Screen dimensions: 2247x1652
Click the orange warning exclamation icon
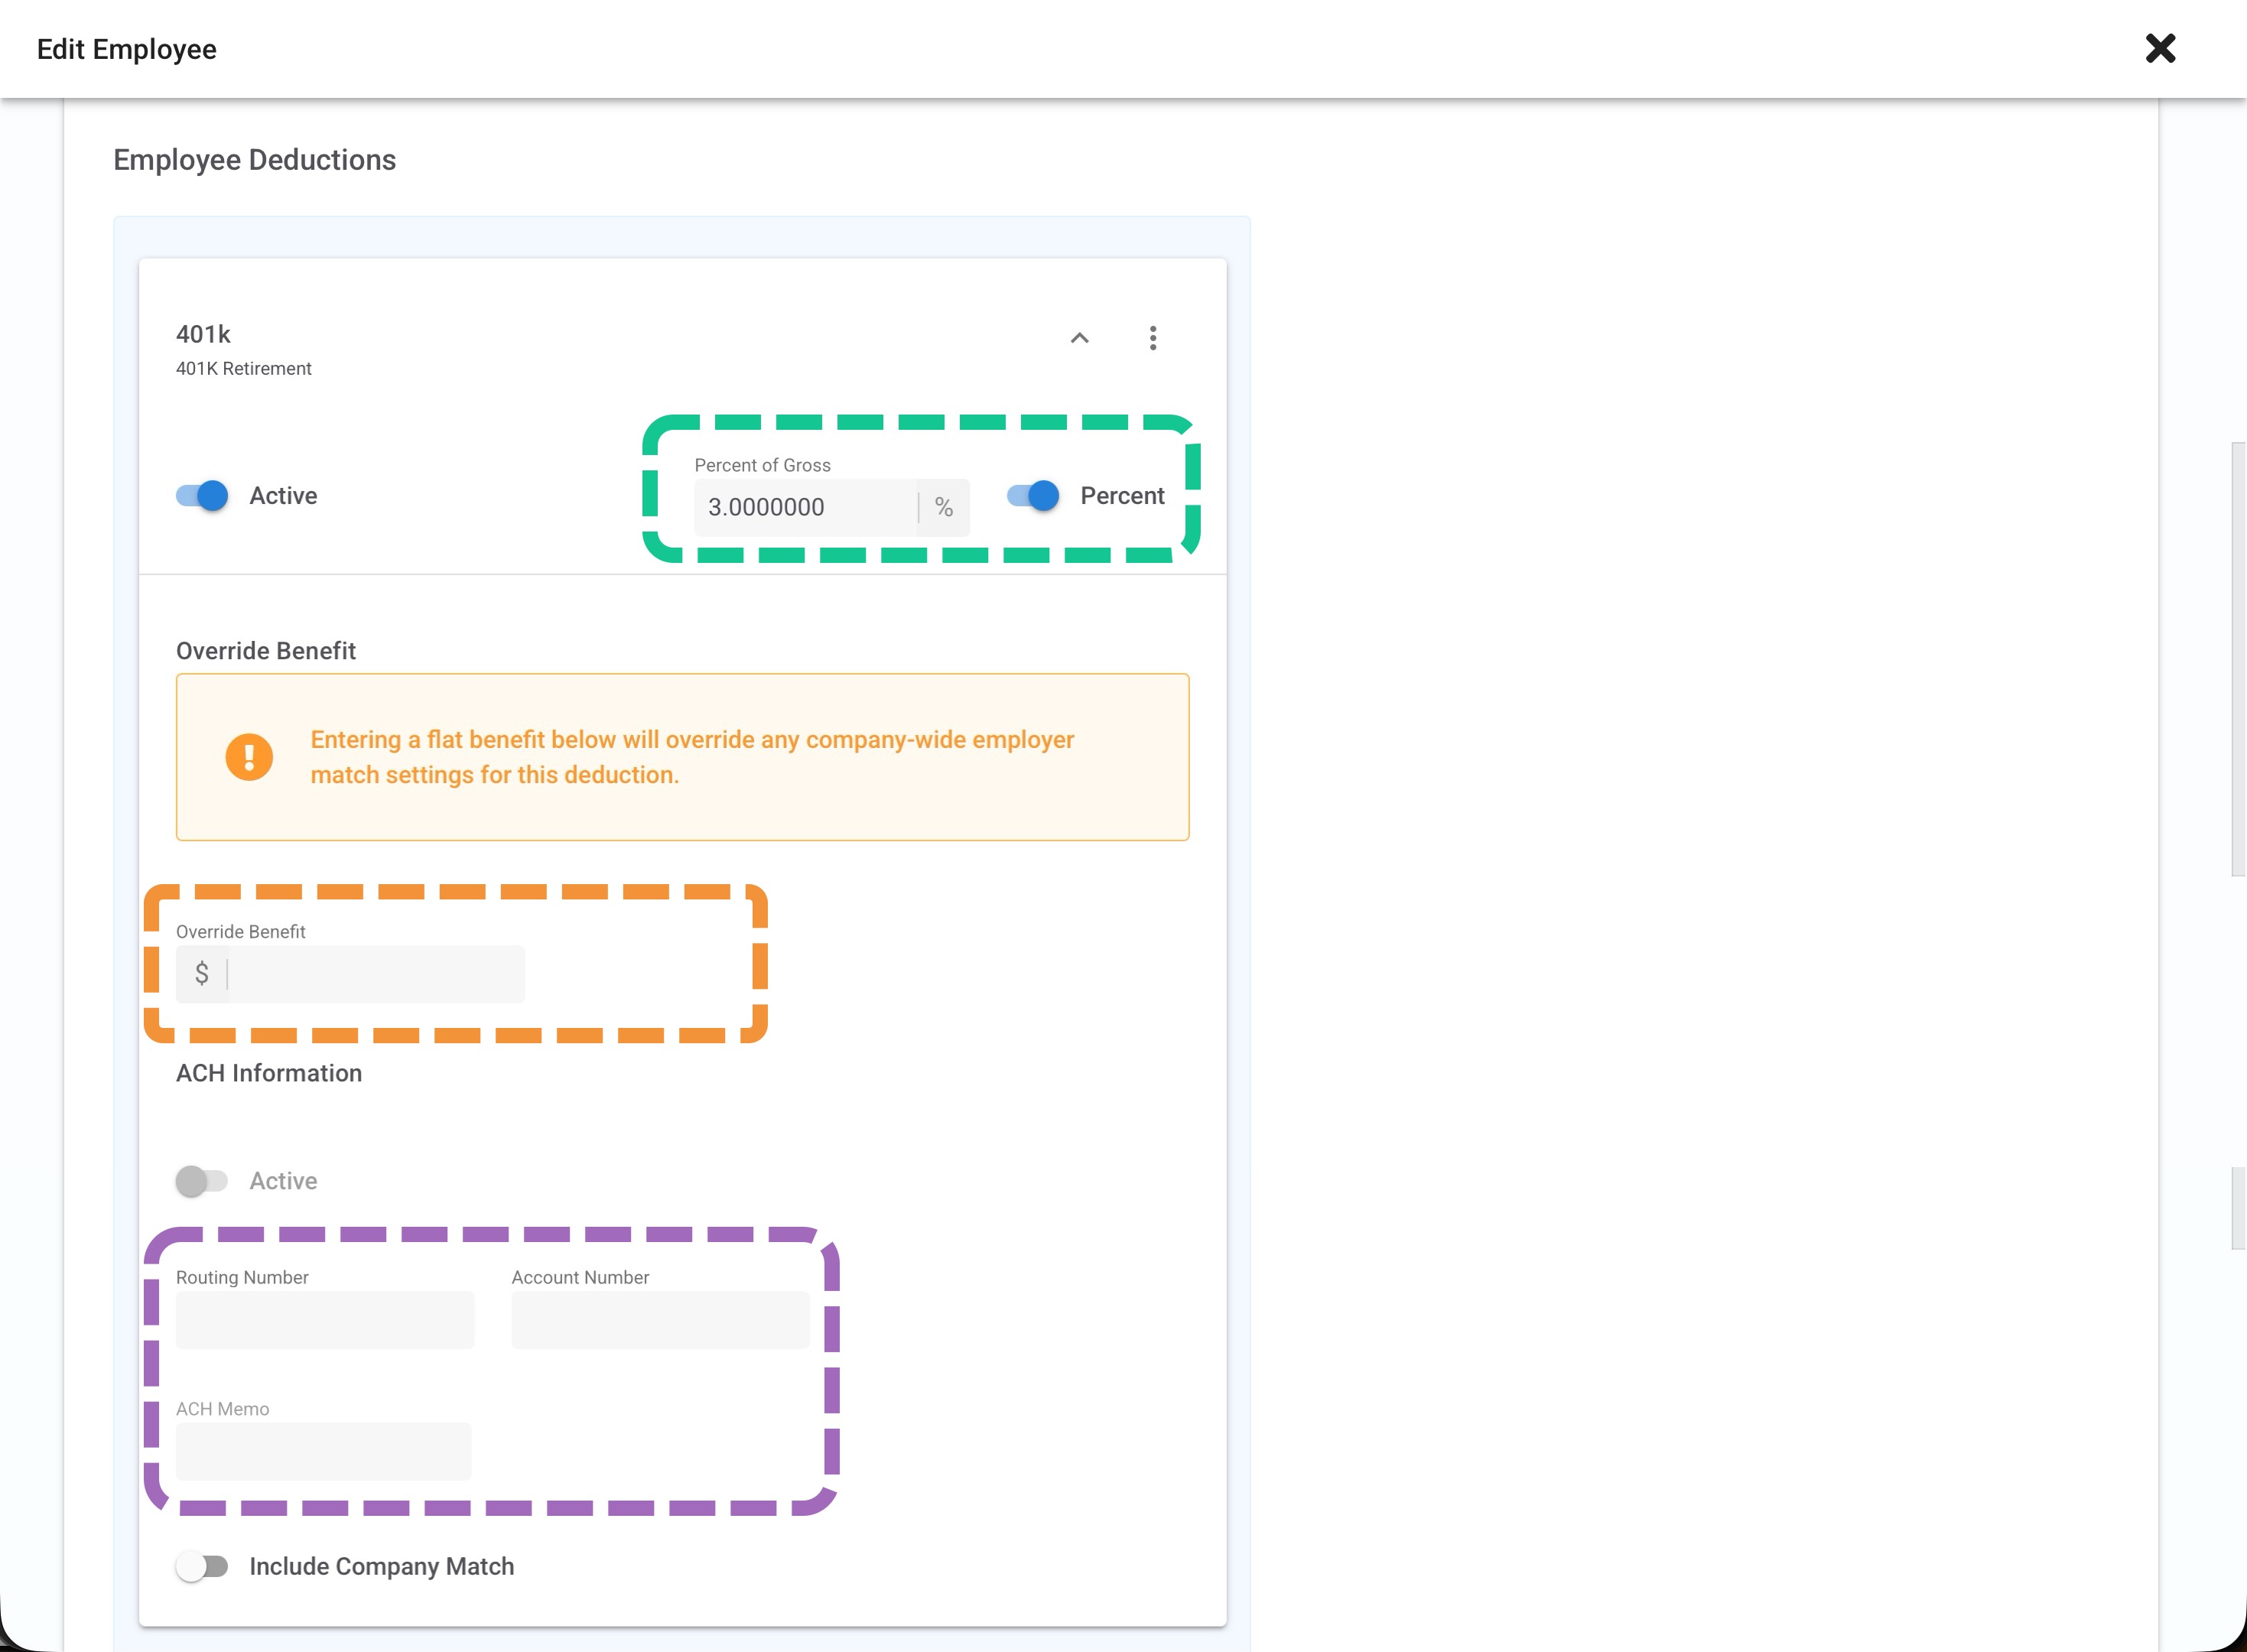tap(249, 757)
